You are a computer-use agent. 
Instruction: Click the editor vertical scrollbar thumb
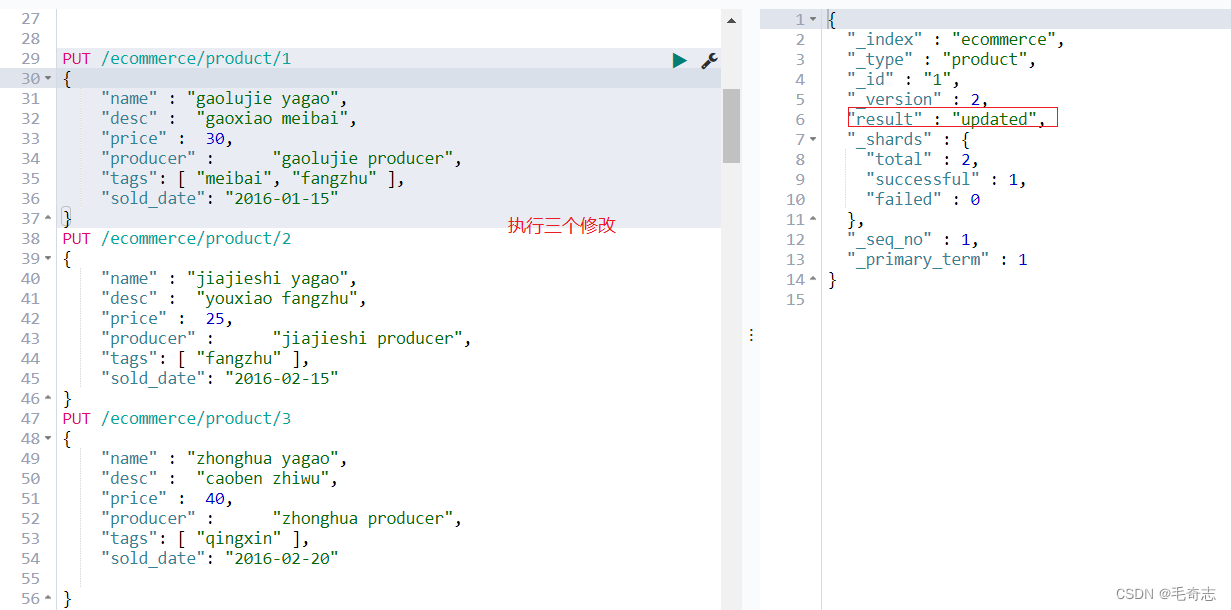(731, 125)
